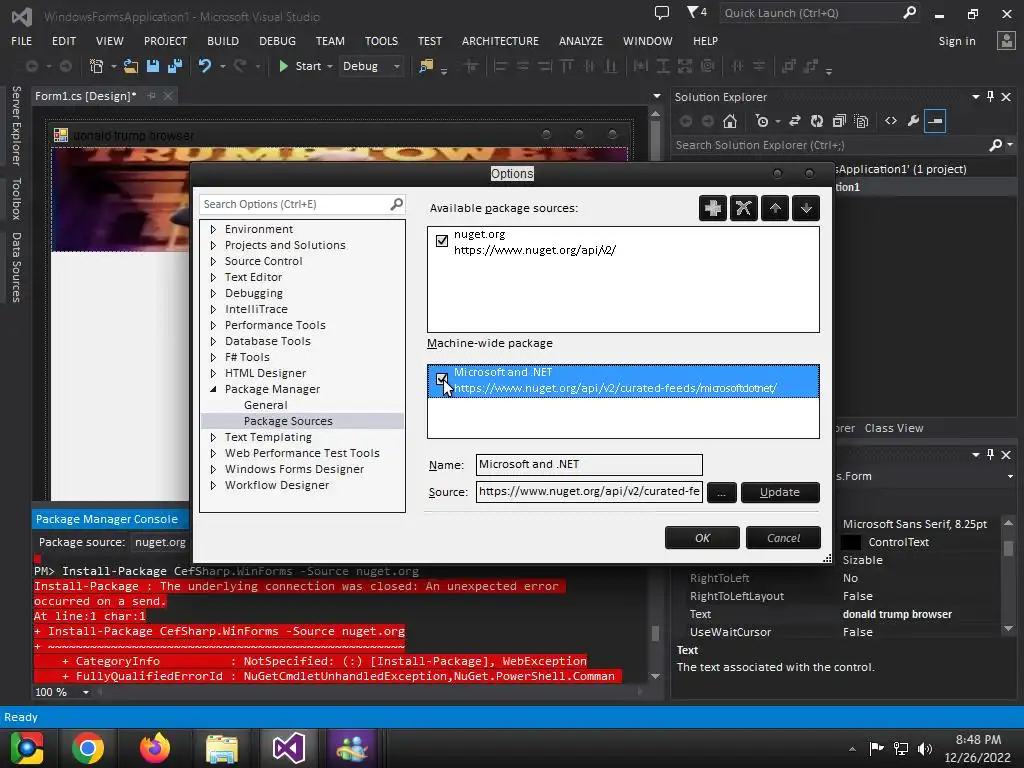Click the Update button for package source
The image size is (1024, 768).
pyautogui.click(x=780, y=492)
